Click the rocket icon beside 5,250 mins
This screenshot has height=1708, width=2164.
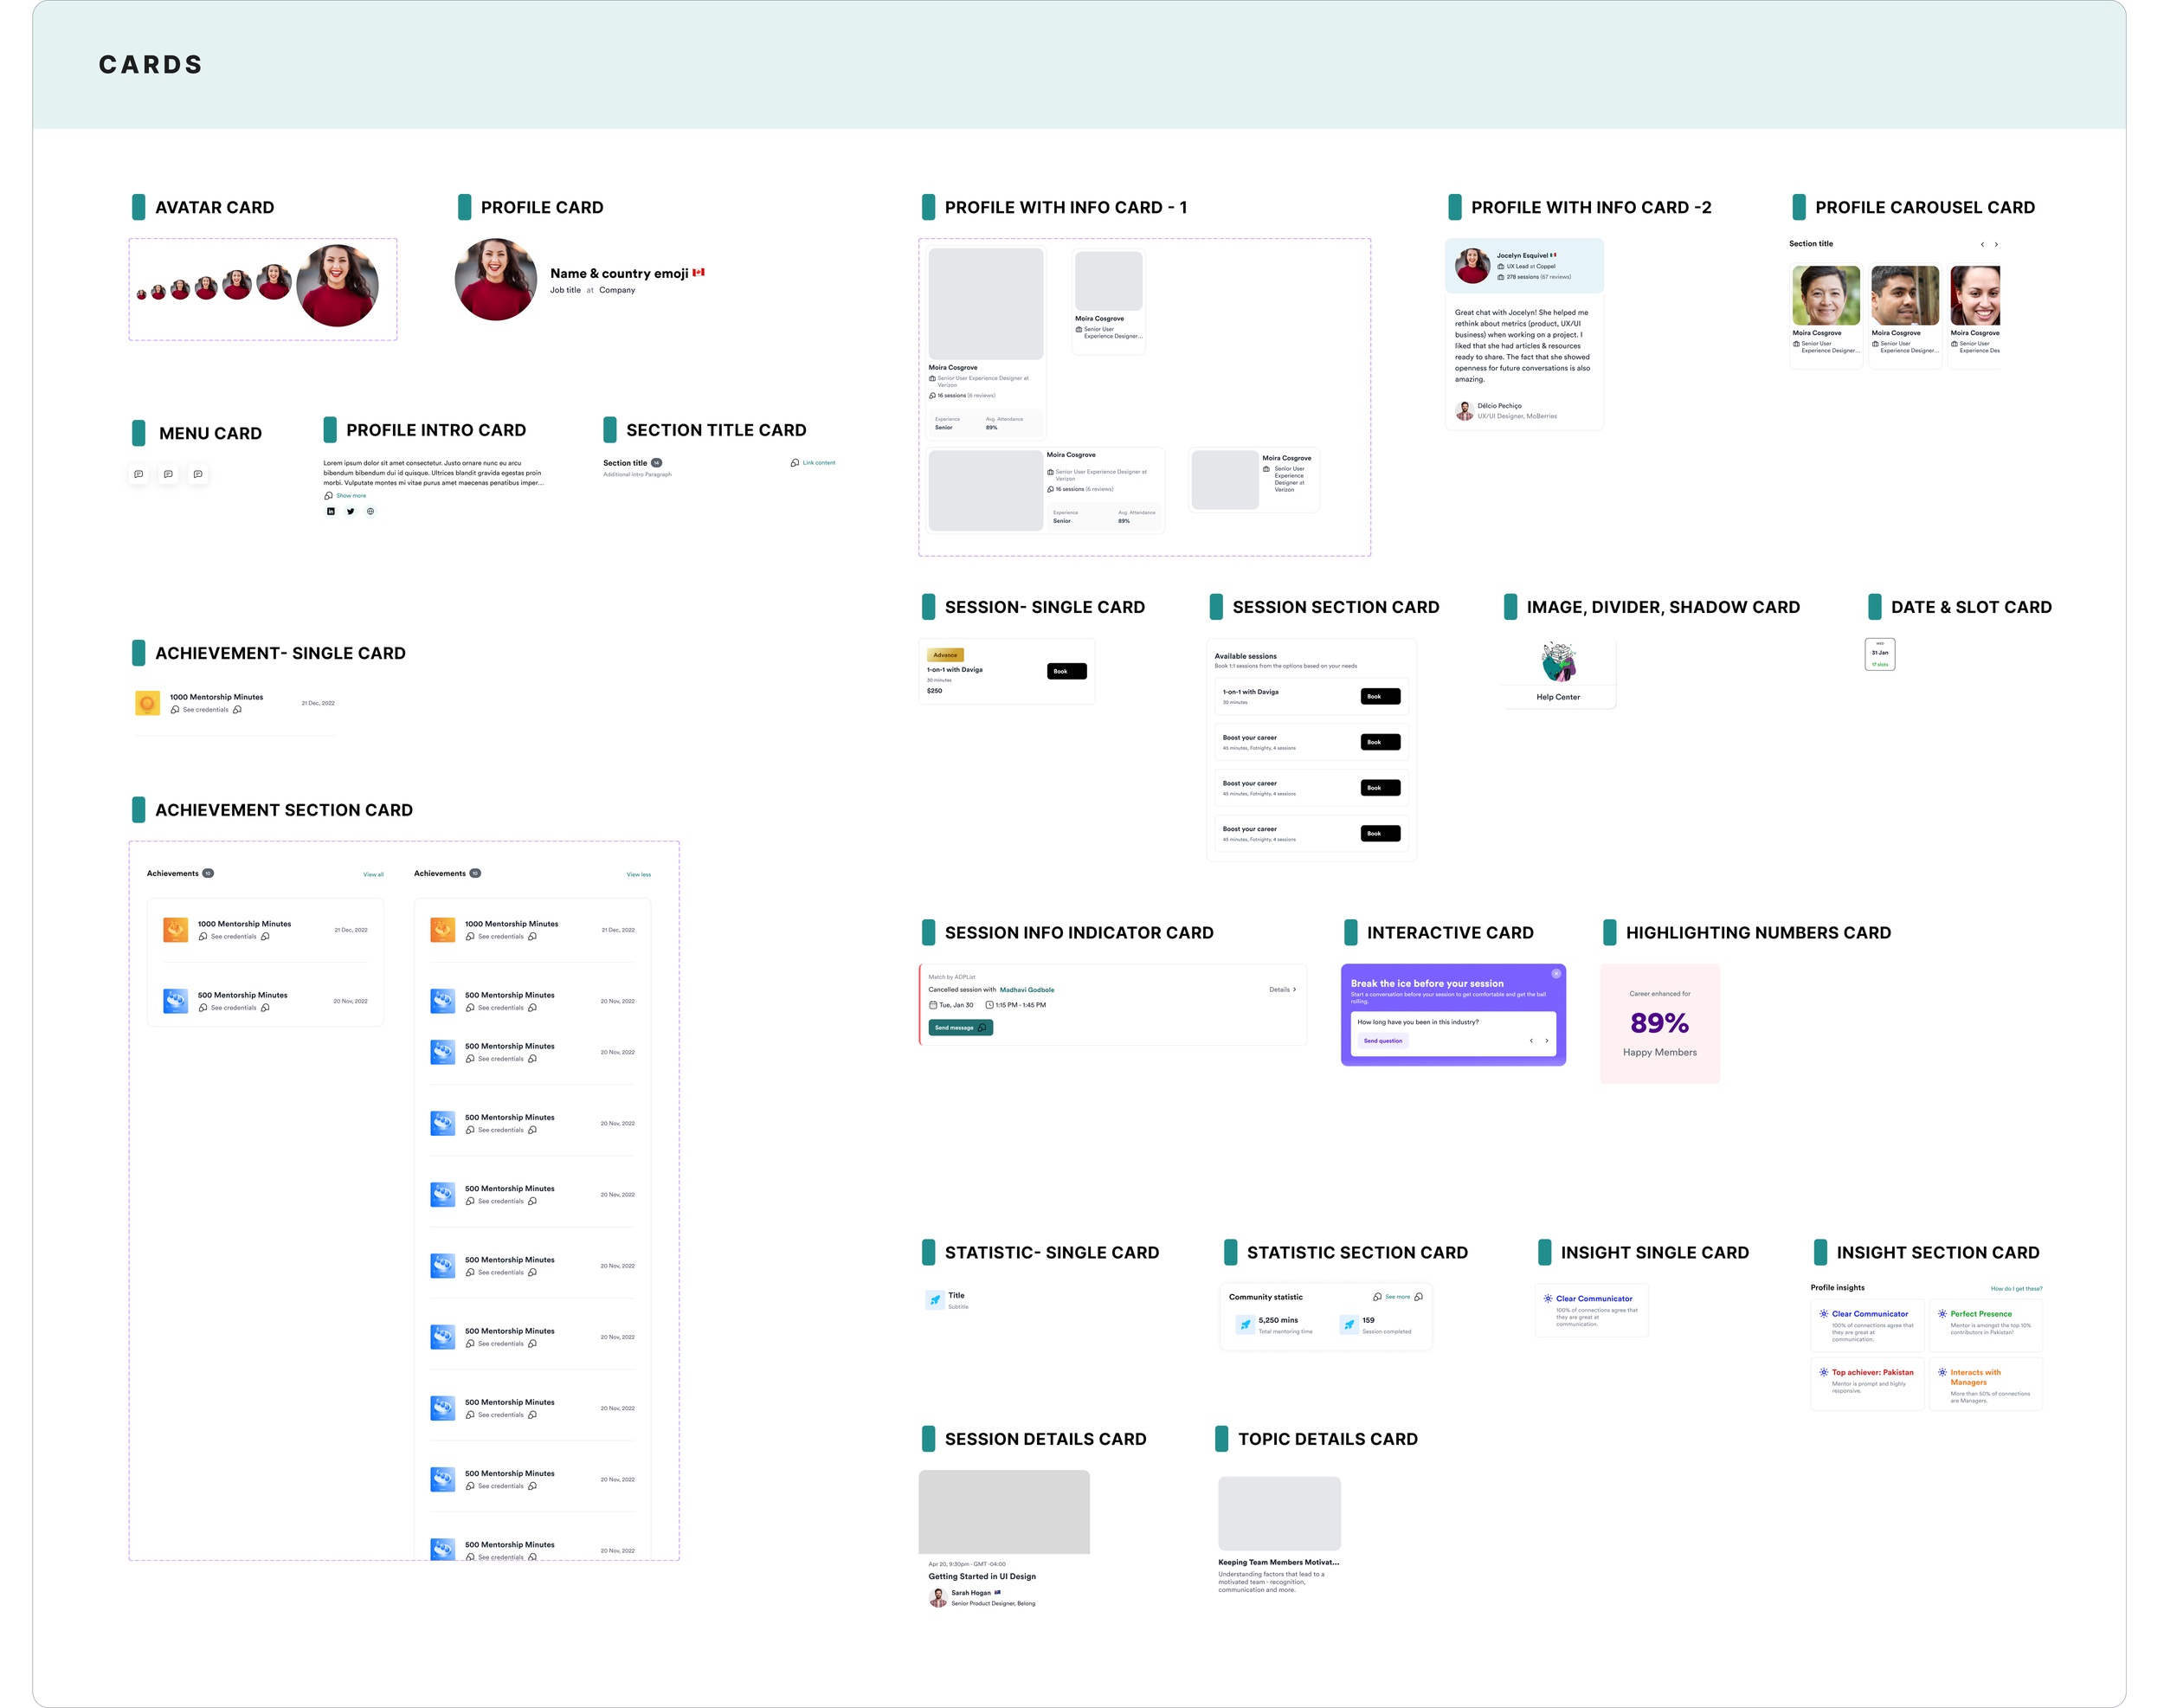pos(1245,1324)
